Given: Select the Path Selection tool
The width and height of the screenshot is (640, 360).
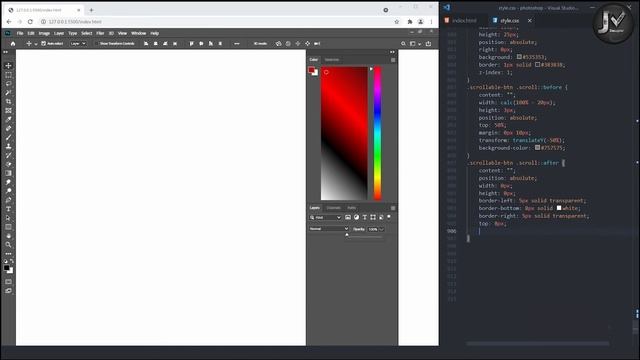Looking at the screenshot, I should tap(8, 218).
